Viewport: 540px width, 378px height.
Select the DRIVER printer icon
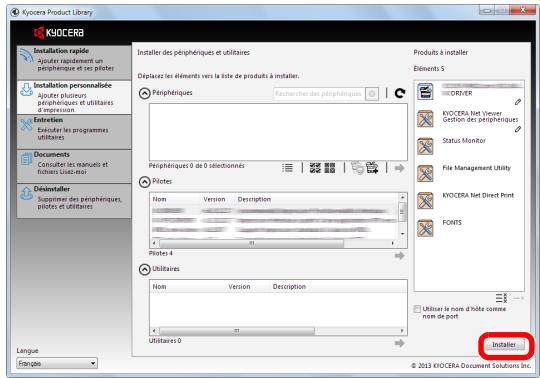click(x=425, y=92)
